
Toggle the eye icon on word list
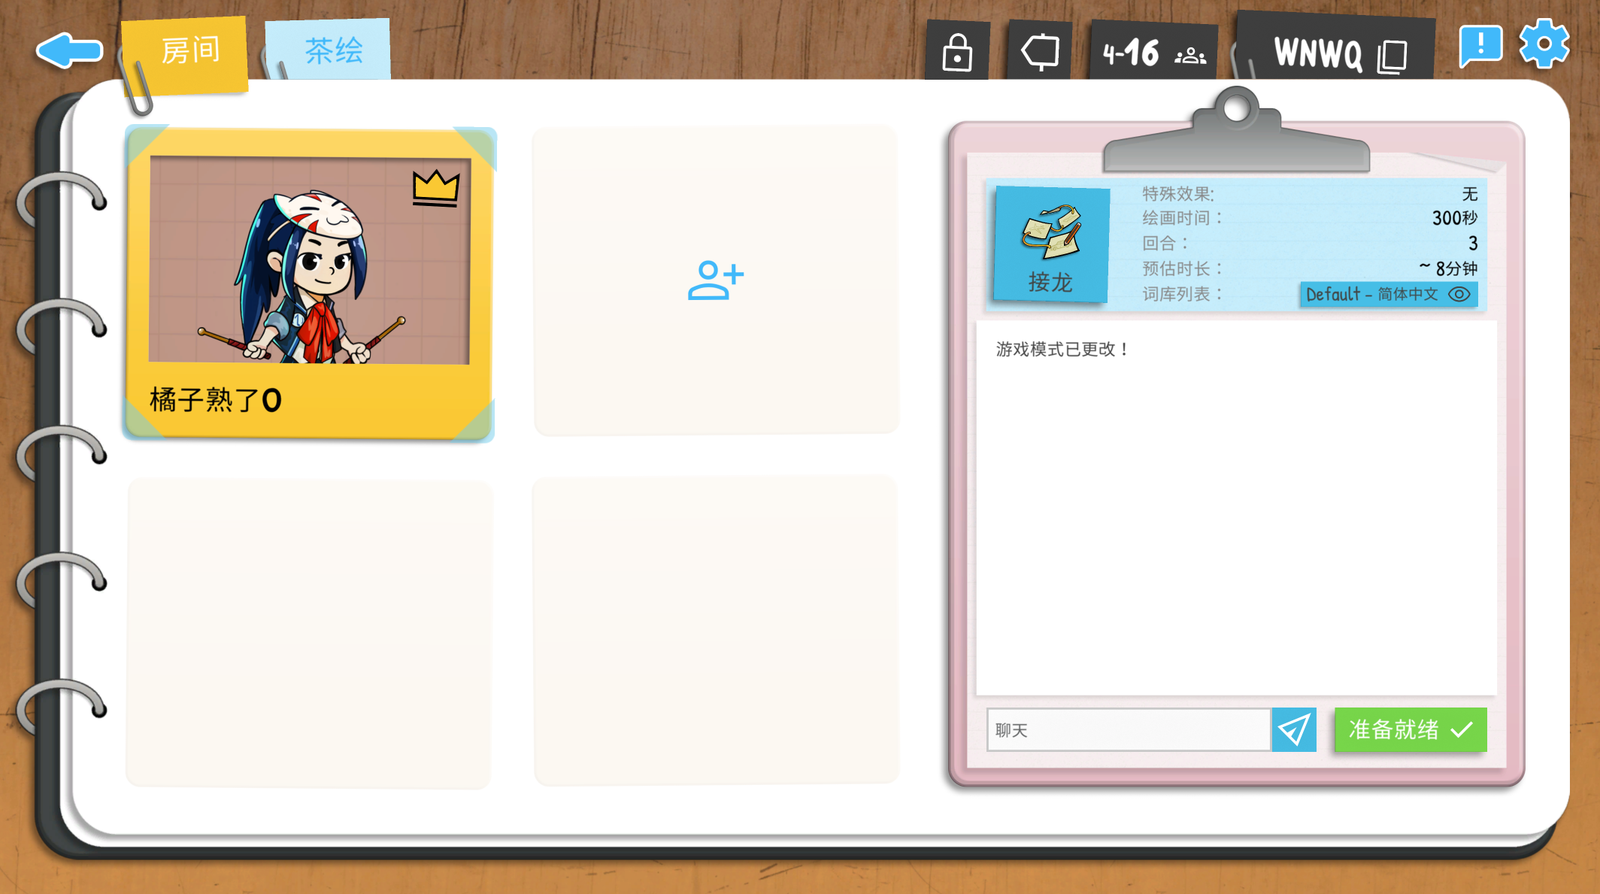pos(1459,294)
